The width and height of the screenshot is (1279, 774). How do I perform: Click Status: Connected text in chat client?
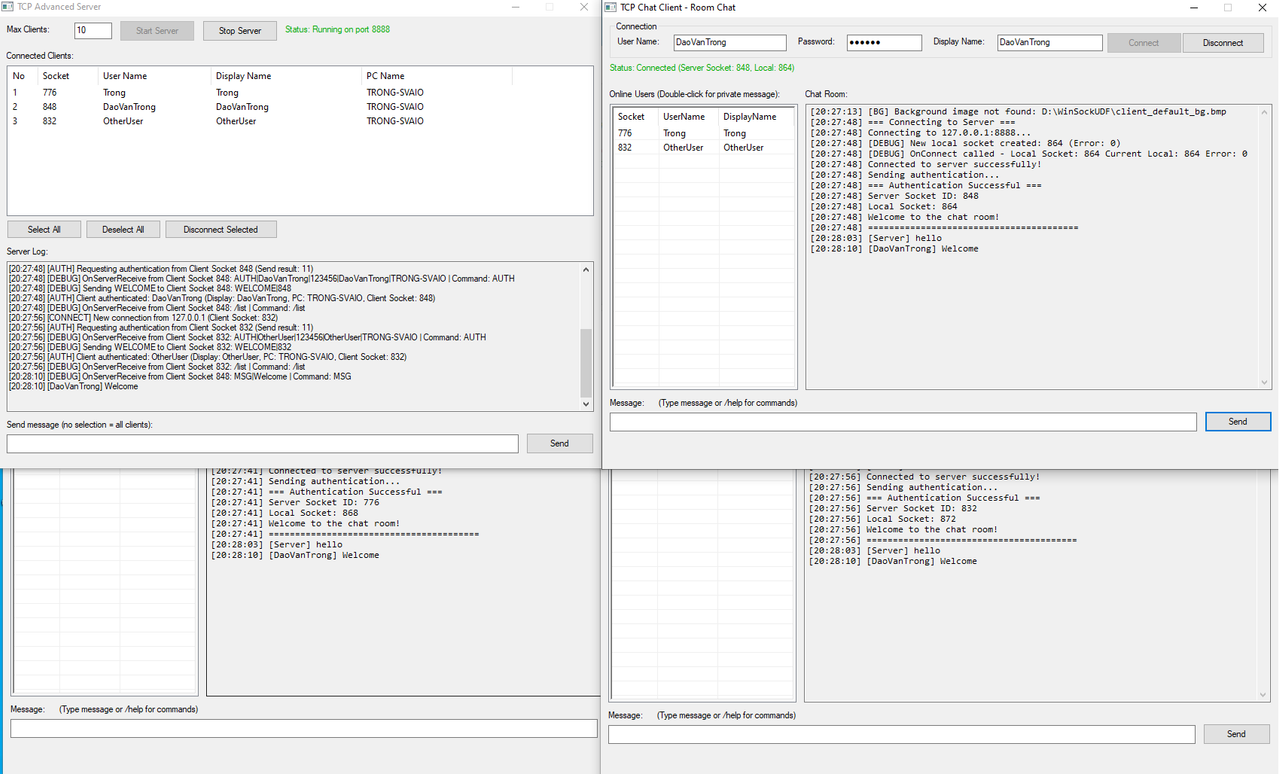pyautogui.click(x=702, y=68)
